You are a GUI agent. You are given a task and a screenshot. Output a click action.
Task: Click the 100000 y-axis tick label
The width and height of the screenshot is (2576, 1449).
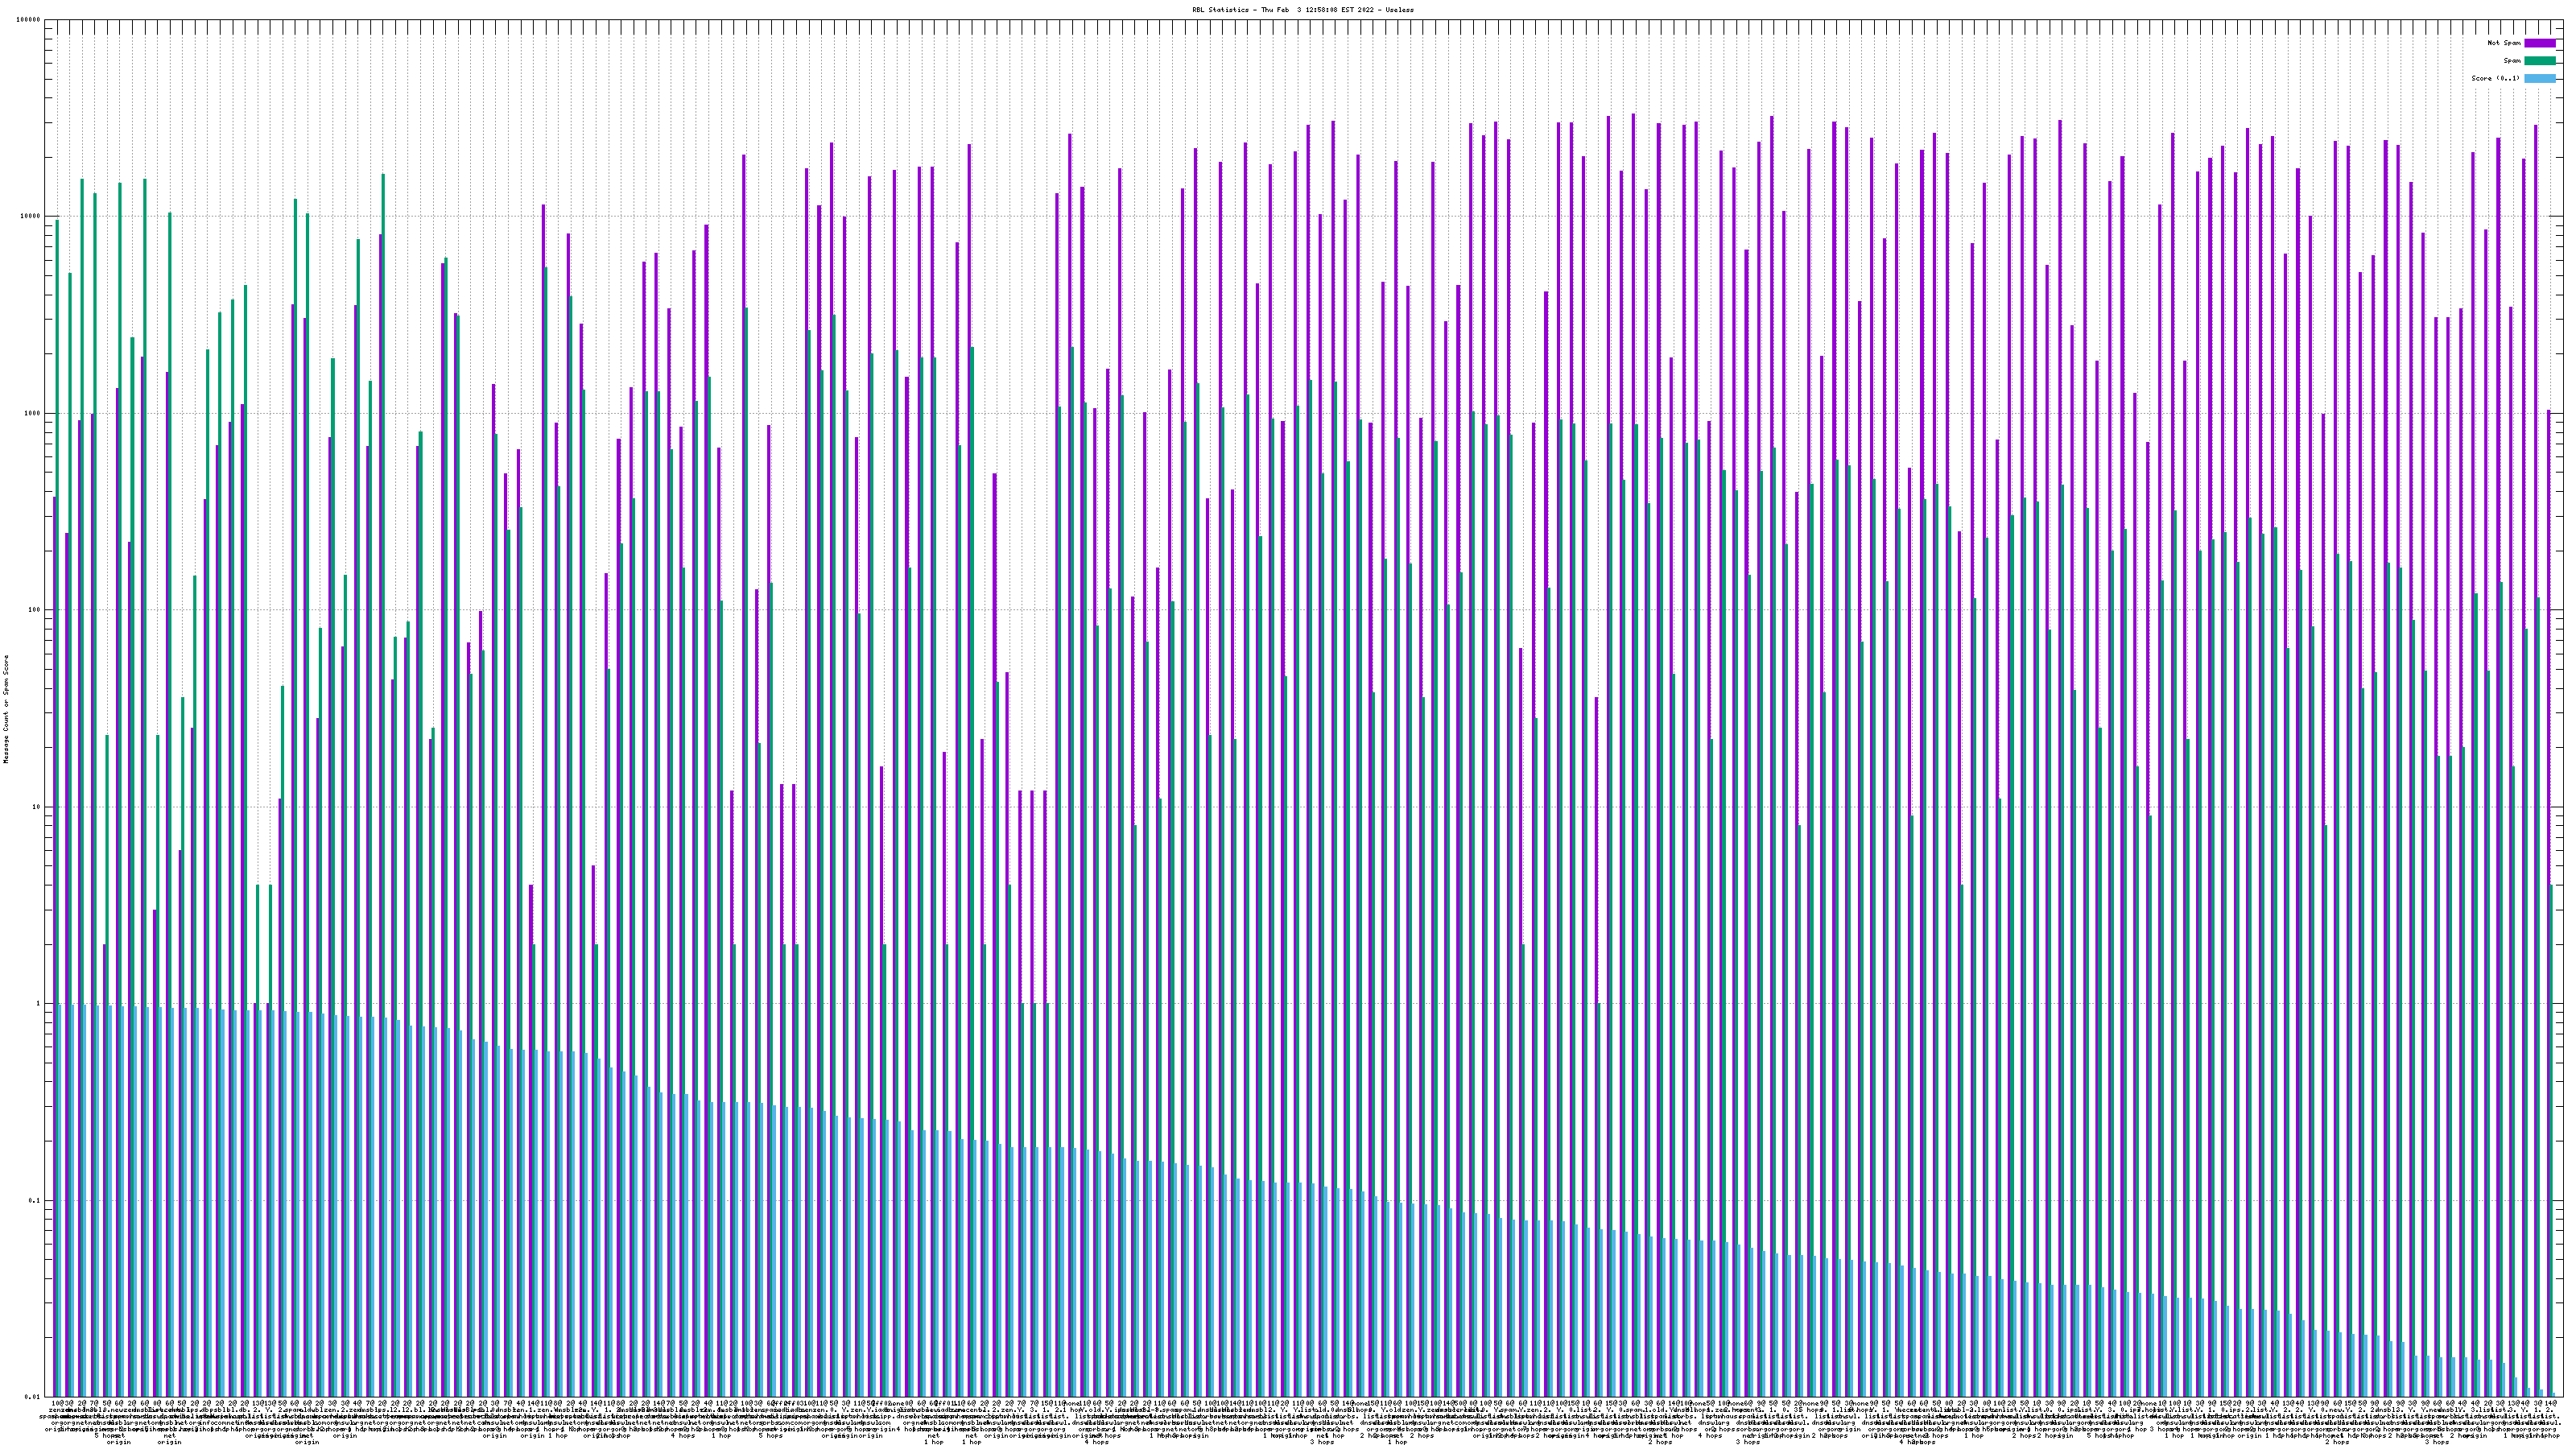(x=29, y=20)
